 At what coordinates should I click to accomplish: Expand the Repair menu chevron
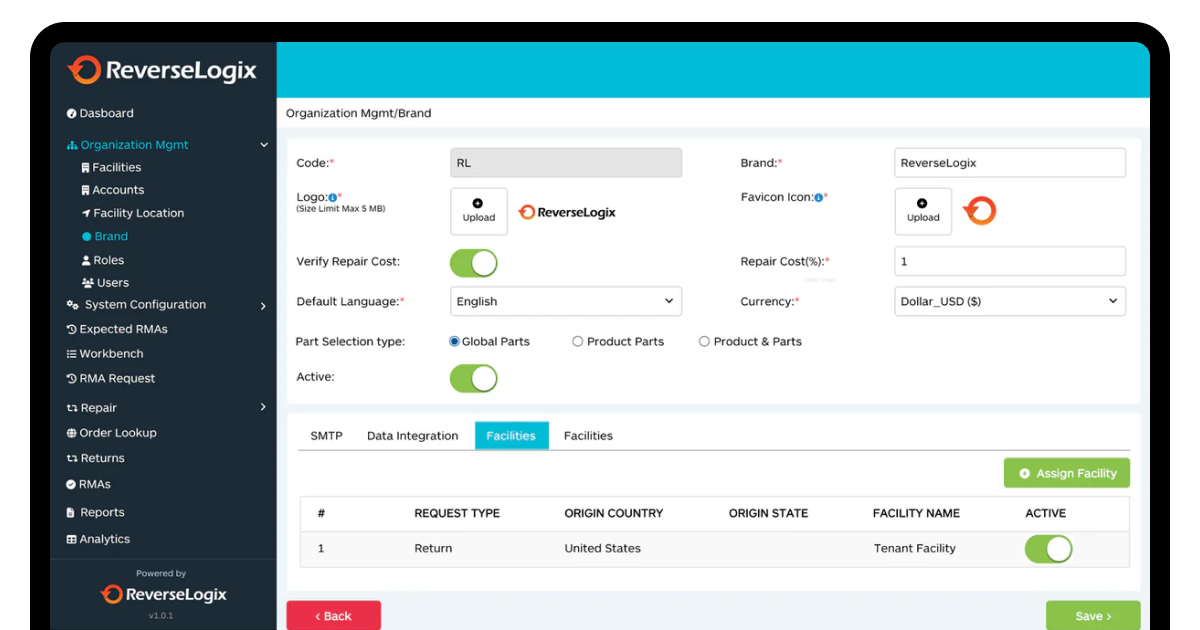tap(263, 407)
